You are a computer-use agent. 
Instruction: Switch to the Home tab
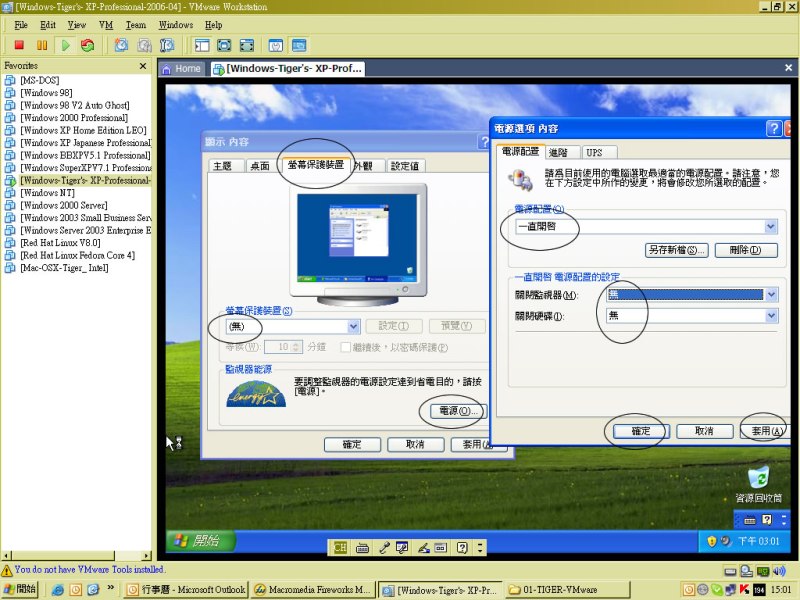(x=182, y=68)
